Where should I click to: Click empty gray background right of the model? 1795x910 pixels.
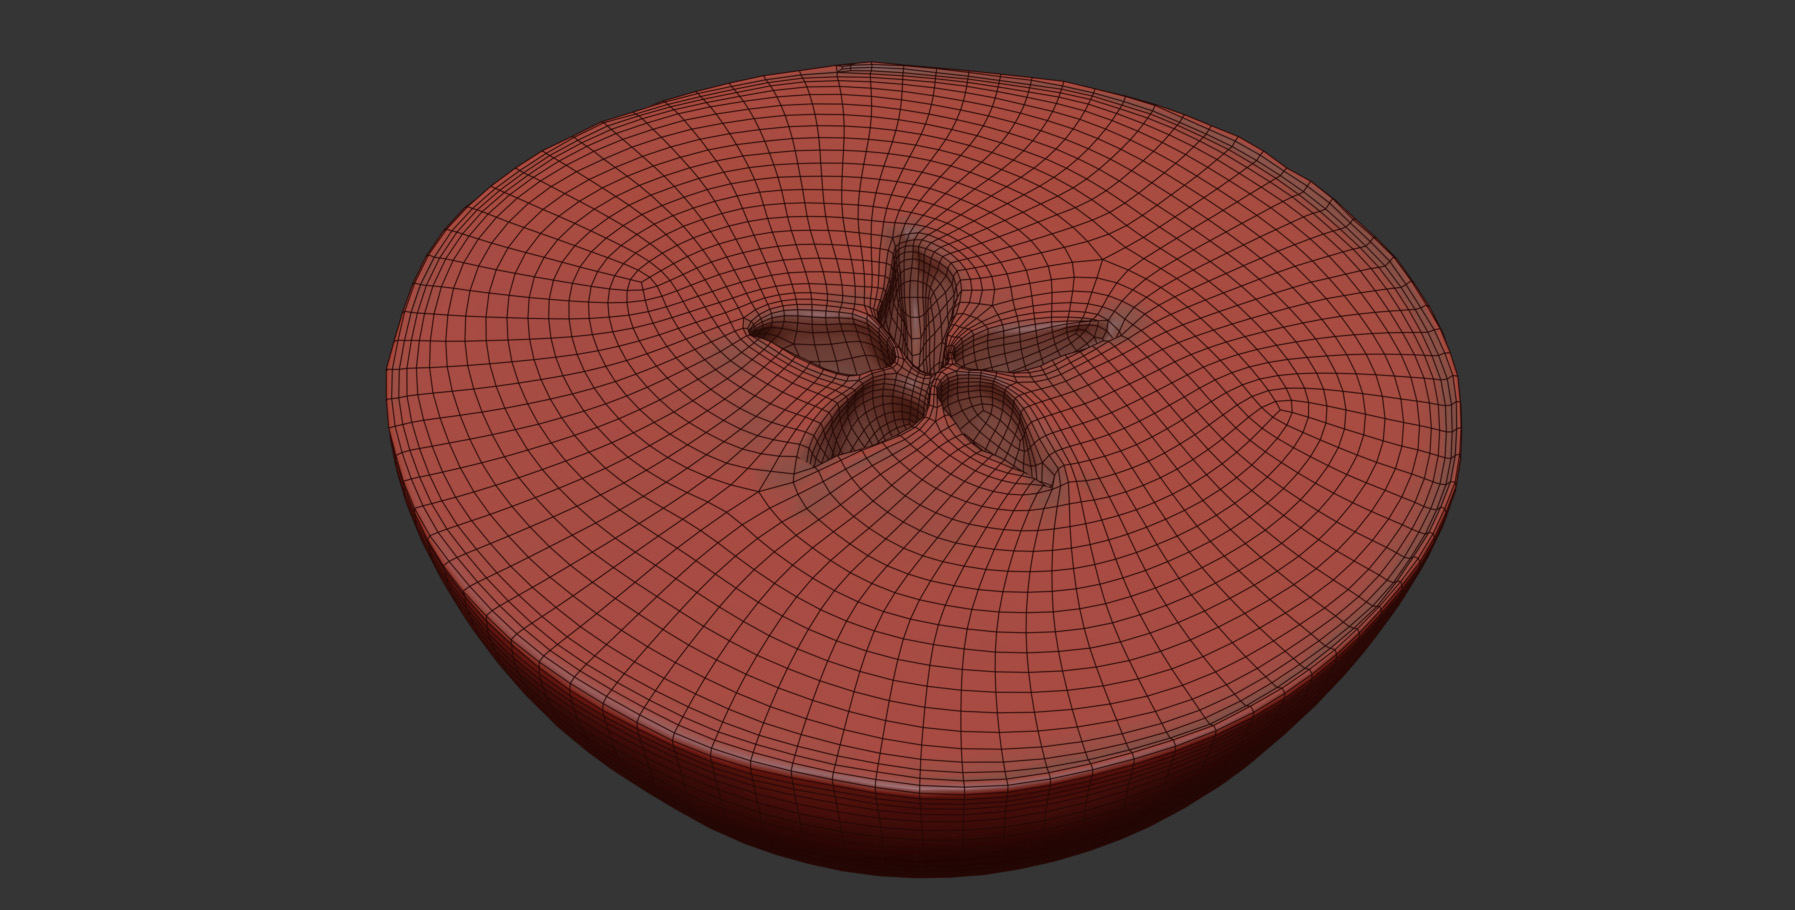point(1620,450)
